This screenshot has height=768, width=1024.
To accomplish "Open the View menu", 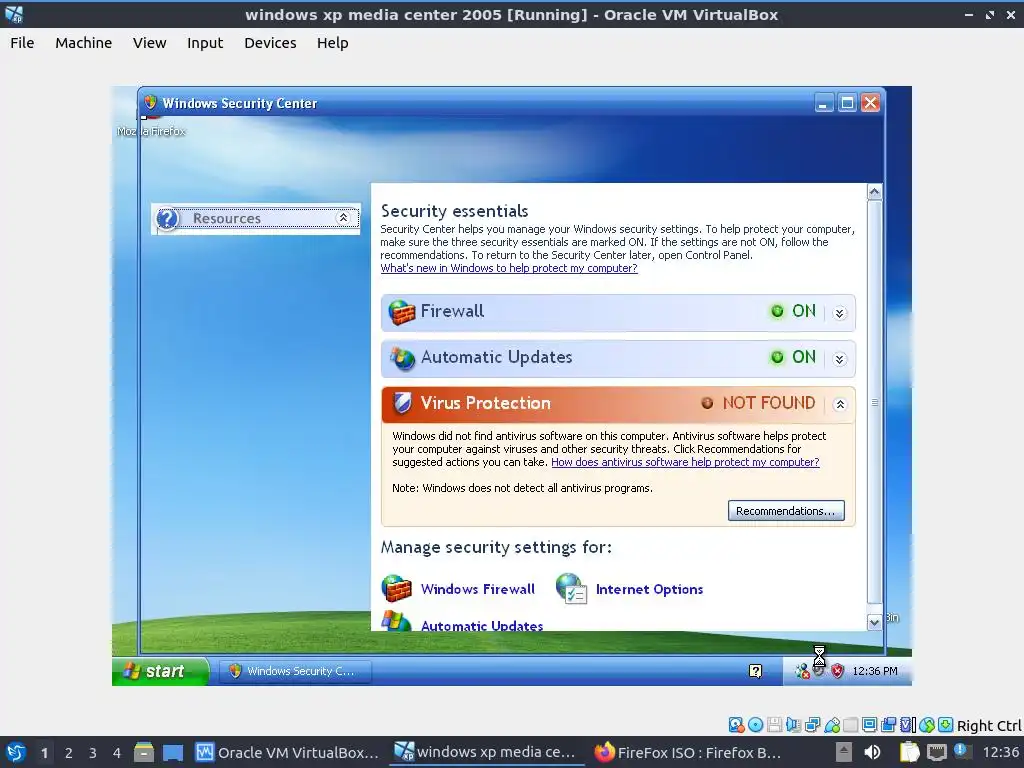I will click(x=150, y=43).
